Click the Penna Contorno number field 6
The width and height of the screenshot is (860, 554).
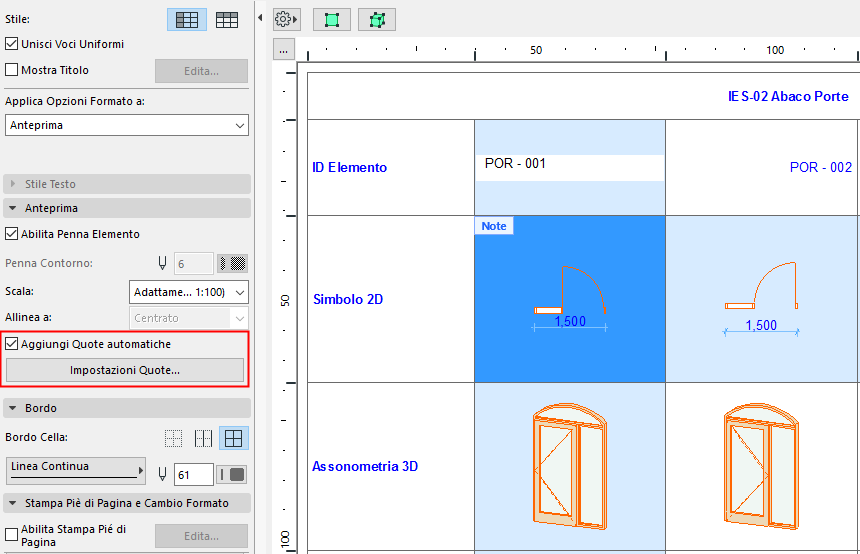coord(194,264)
